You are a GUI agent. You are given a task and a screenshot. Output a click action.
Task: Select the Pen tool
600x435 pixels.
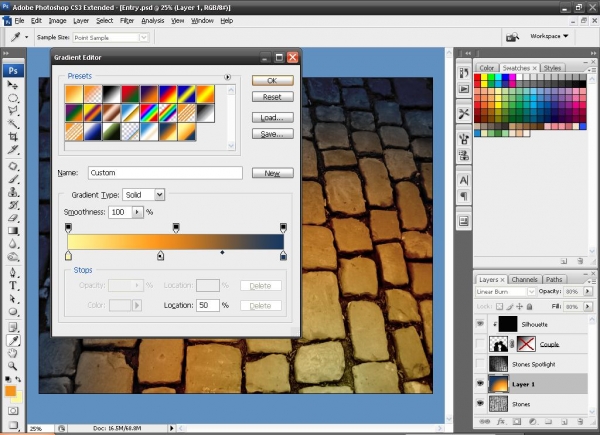[13, 273]
